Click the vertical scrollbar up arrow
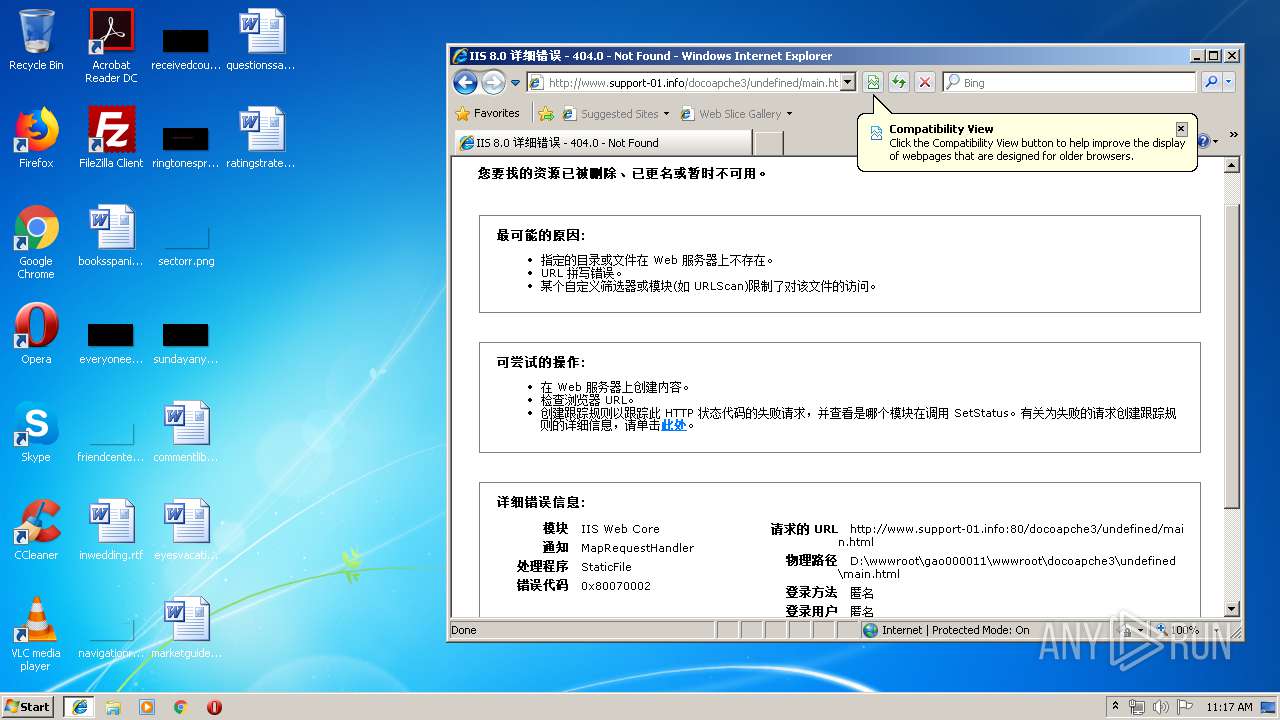Image resolution: width=1280 pixels, height=720 pixels. [x=1232, y=165]
